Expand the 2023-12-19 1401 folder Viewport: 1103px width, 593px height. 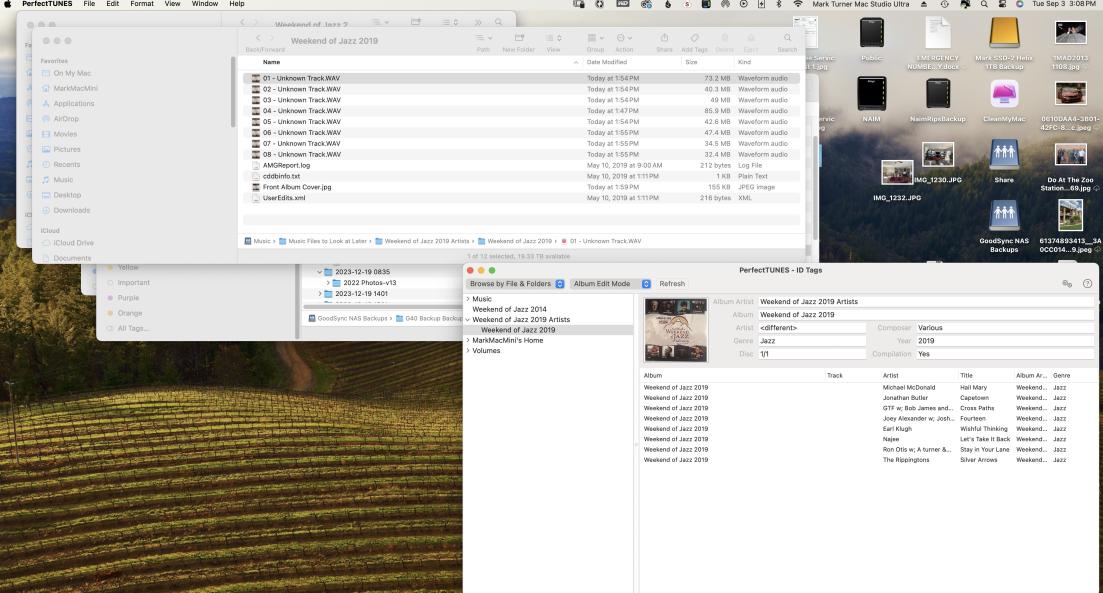coord(319,294)
